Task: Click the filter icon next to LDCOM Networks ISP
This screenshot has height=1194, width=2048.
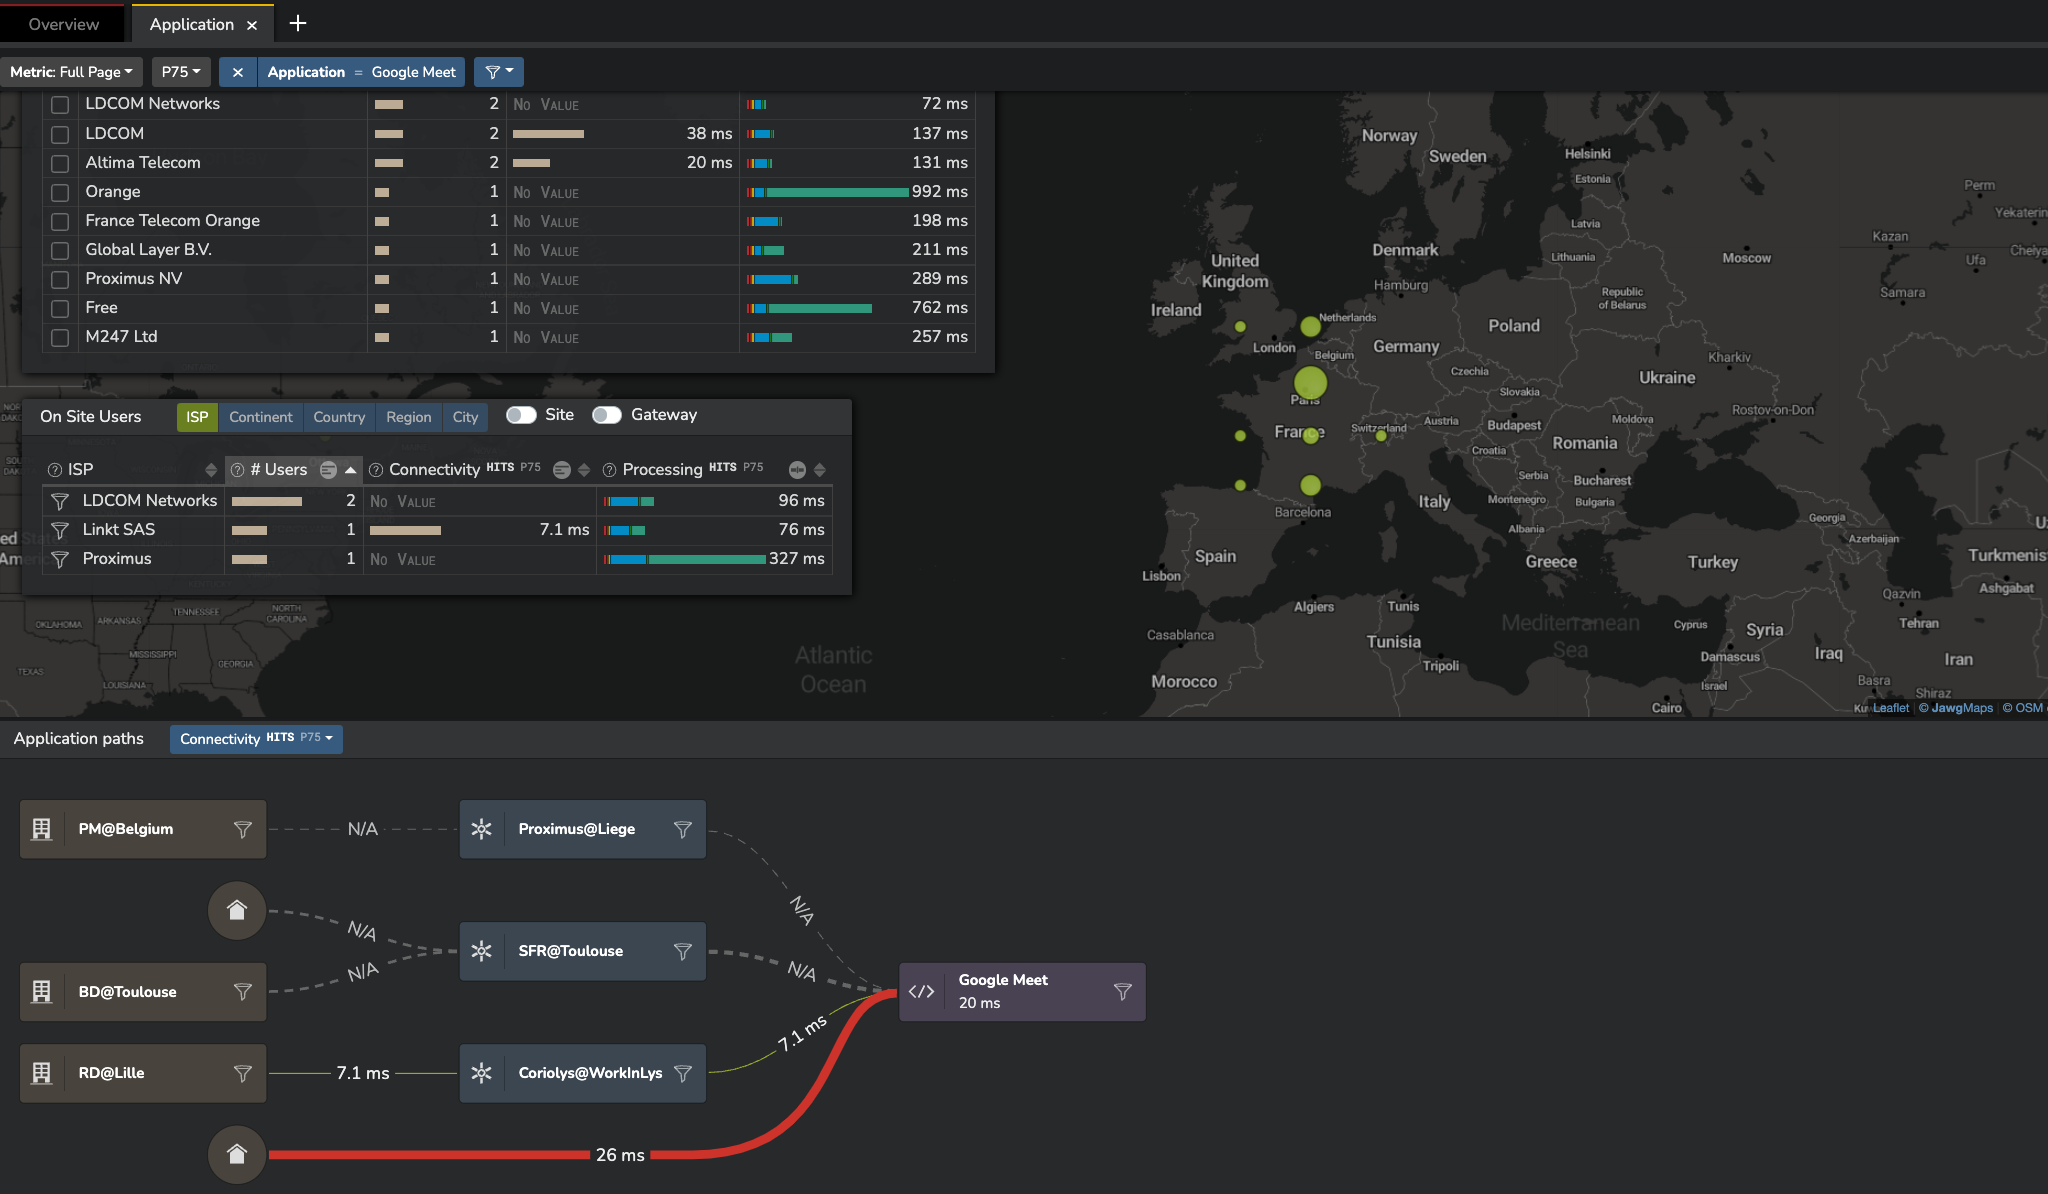Action: (x=60, y=501)
